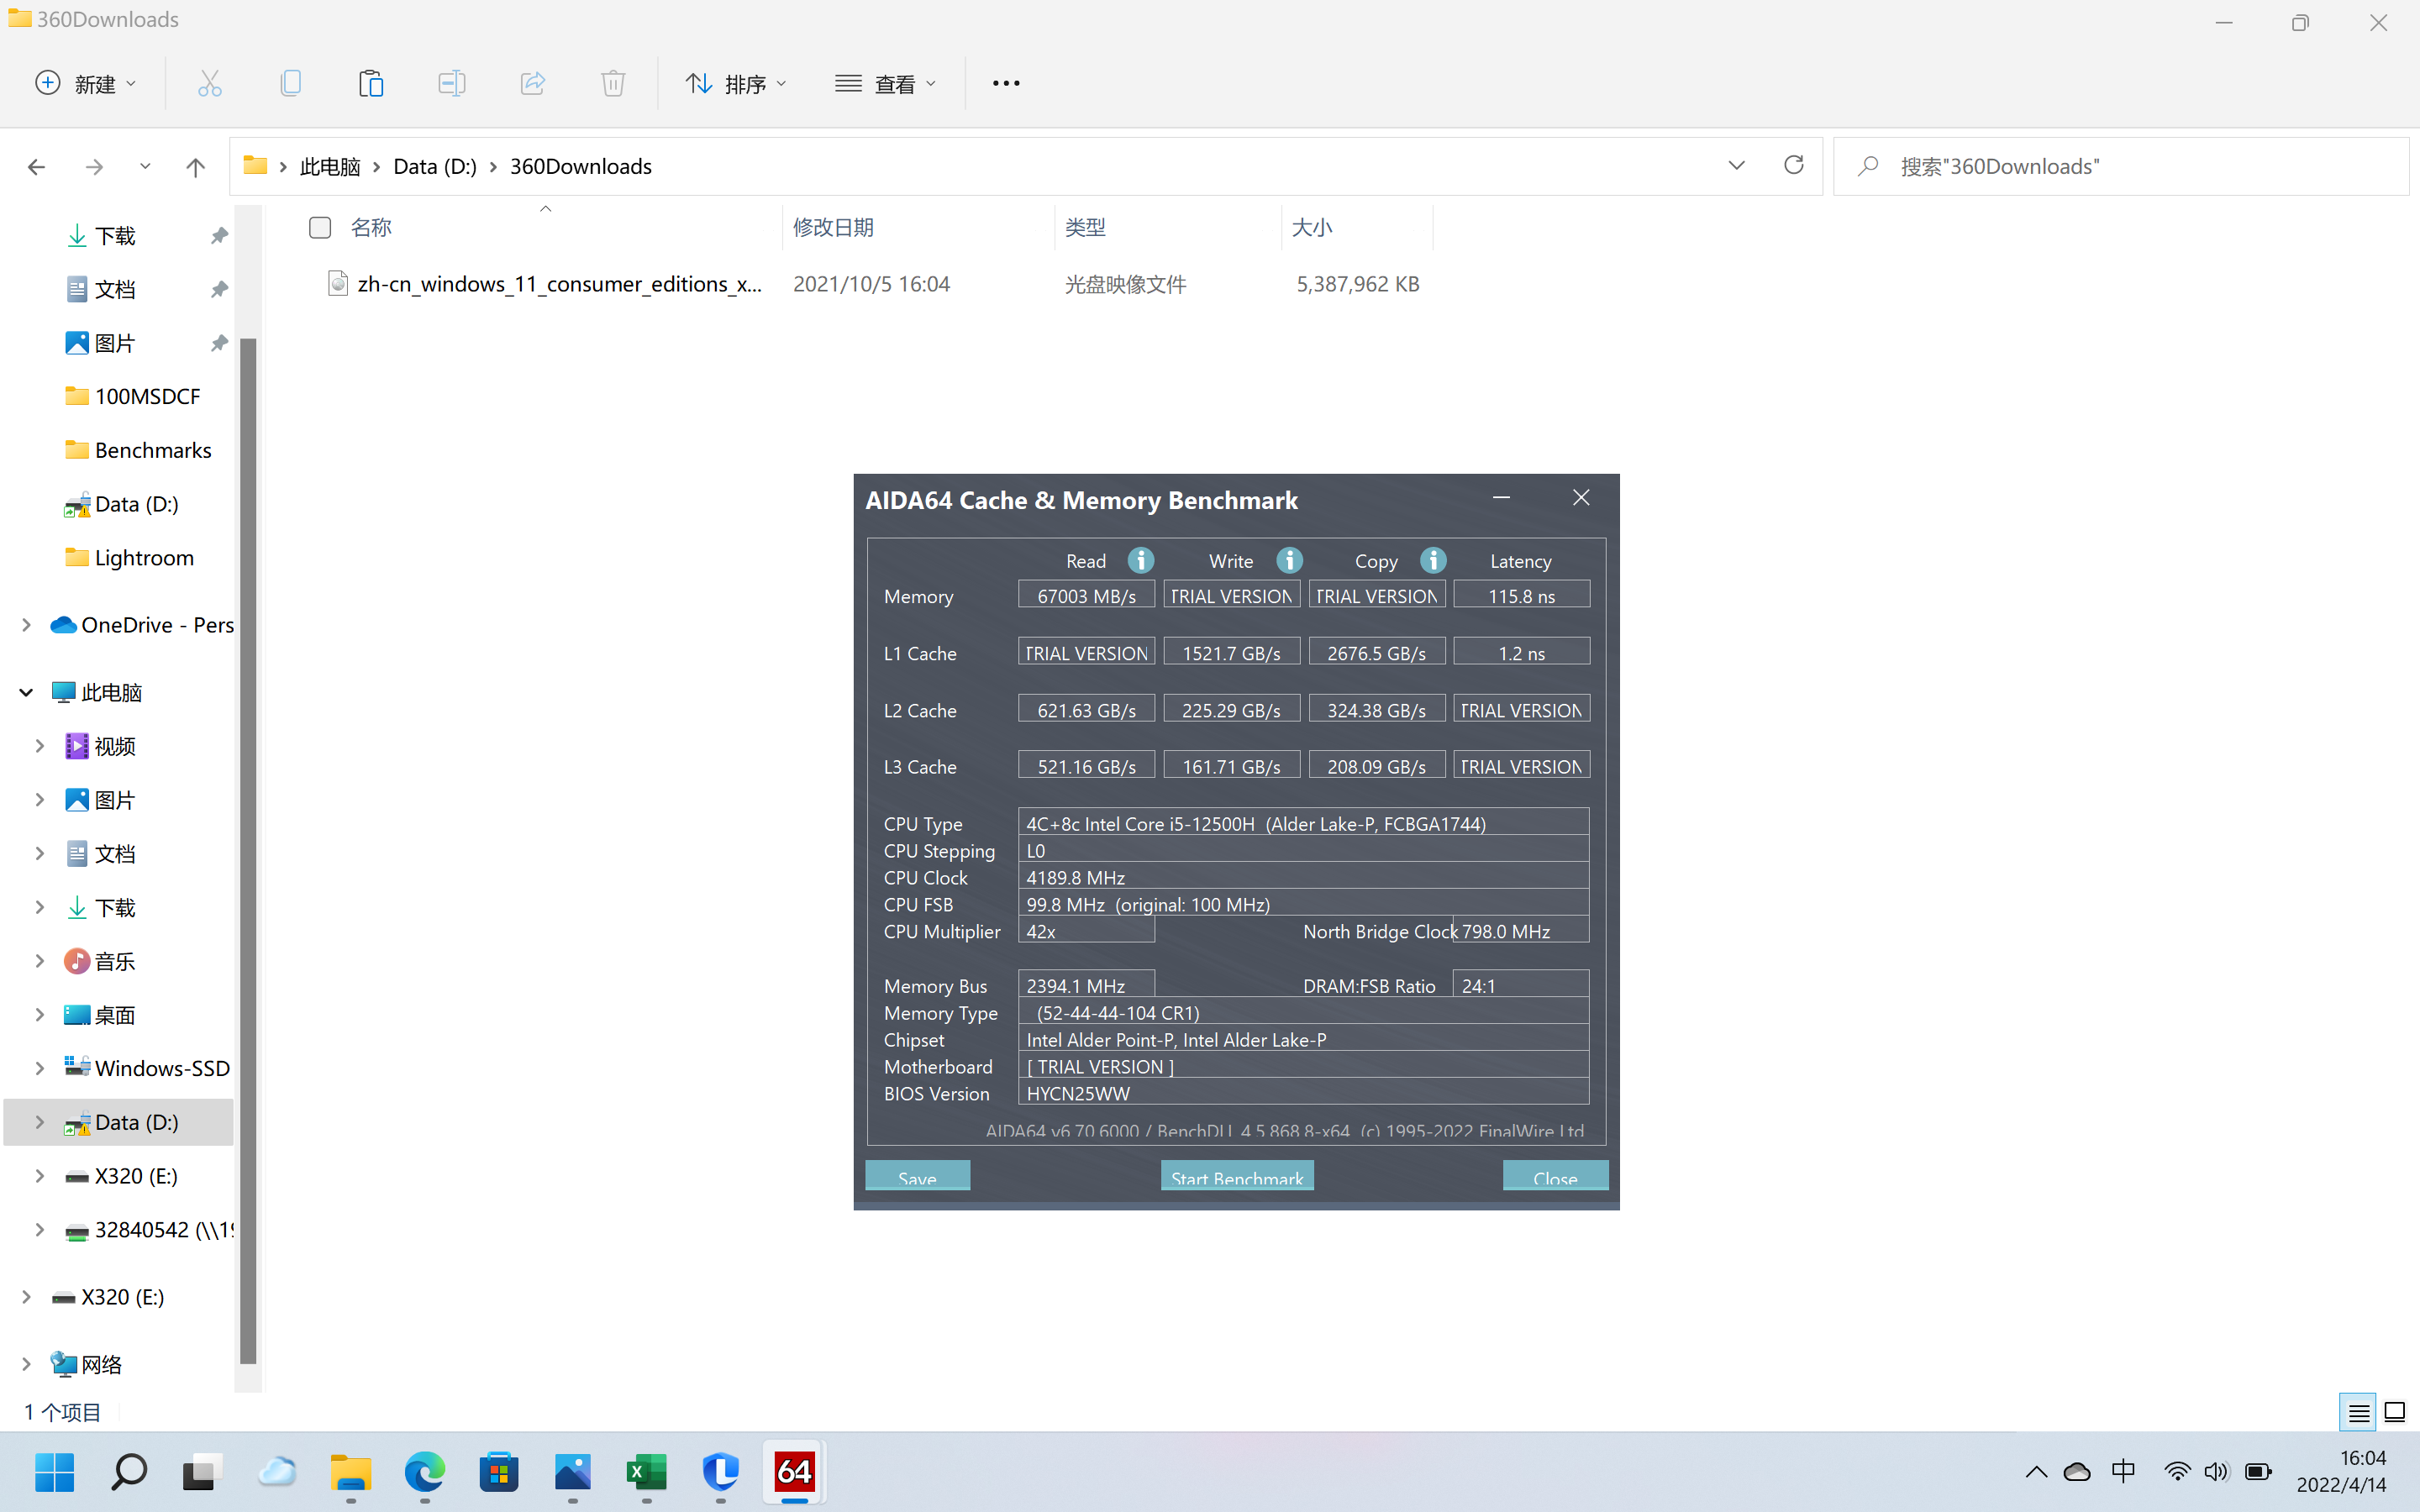Expand address bar history dropdown

pos(1737,165)
